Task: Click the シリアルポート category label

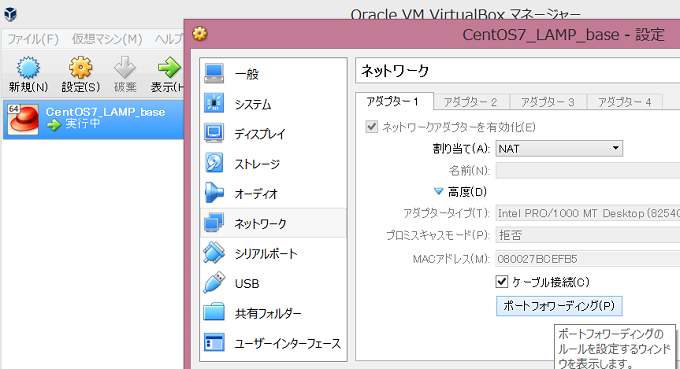Action: [x=266, y=254]
